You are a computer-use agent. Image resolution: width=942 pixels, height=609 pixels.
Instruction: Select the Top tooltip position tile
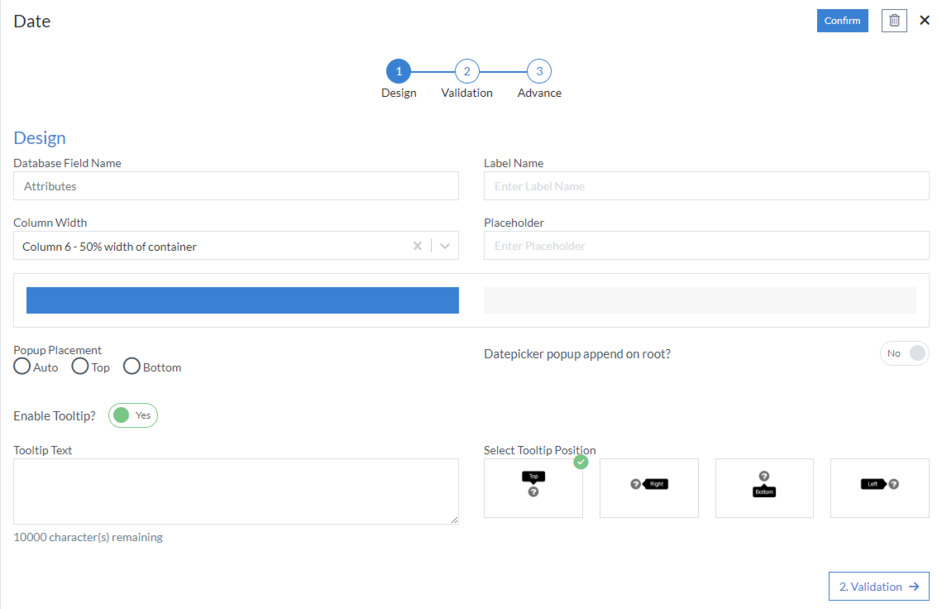coord(533,488)
